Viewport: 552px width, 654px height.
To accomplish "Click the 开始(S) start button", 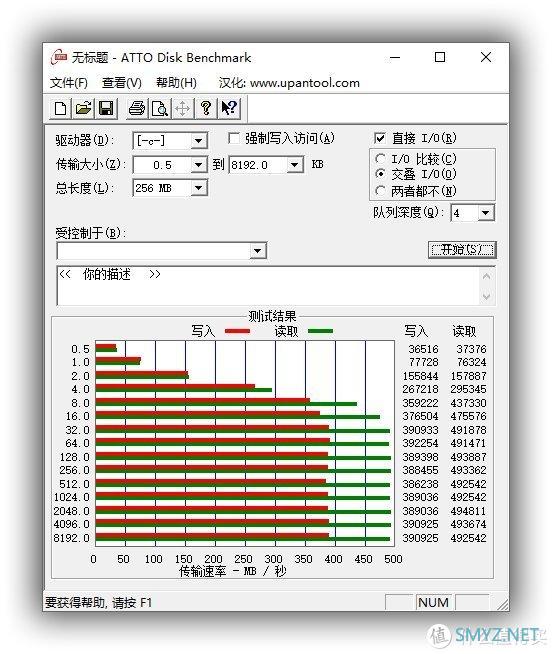I will coord(462,250).
